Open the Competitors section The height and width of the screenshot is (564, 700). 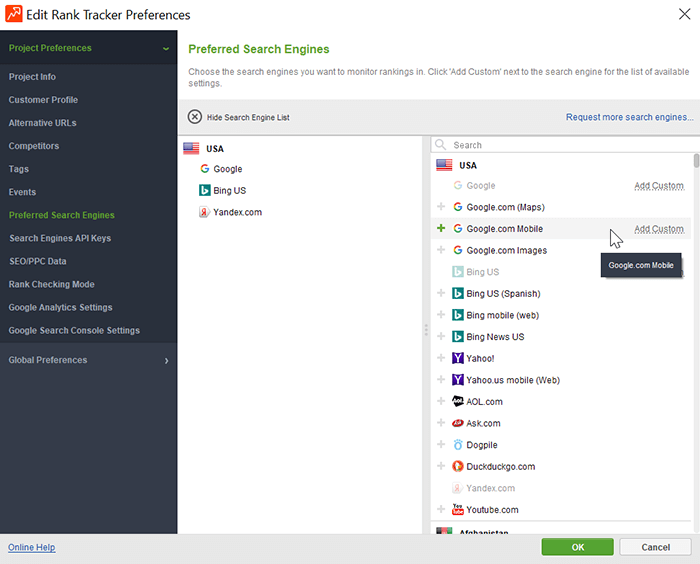(34, 146)
